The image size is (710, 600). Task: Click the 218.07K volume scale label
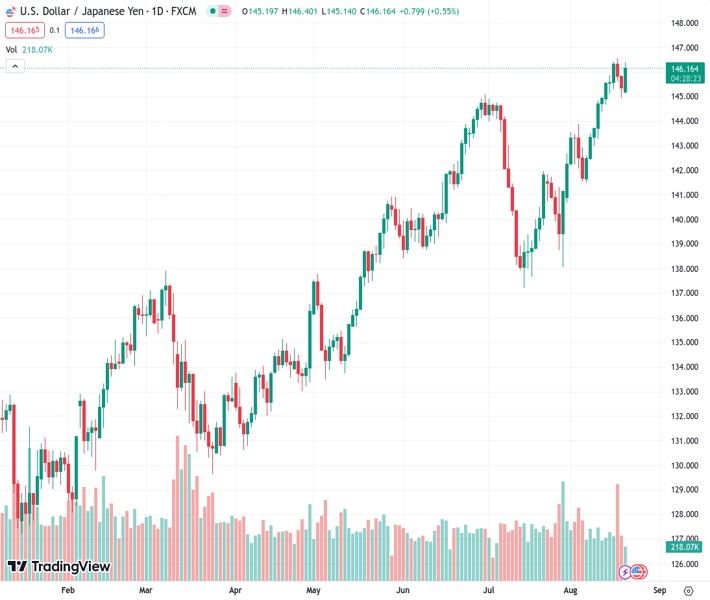[x=684, y=548]
